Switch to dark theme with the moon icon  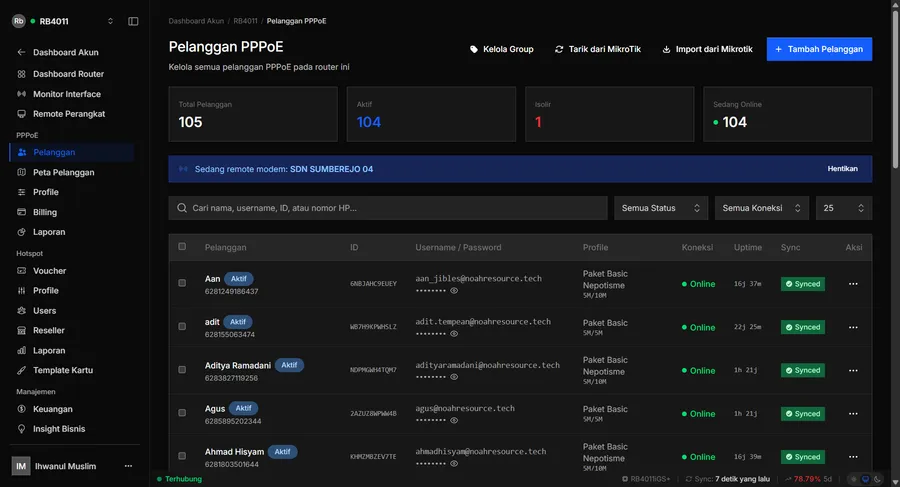coord(877,479)
